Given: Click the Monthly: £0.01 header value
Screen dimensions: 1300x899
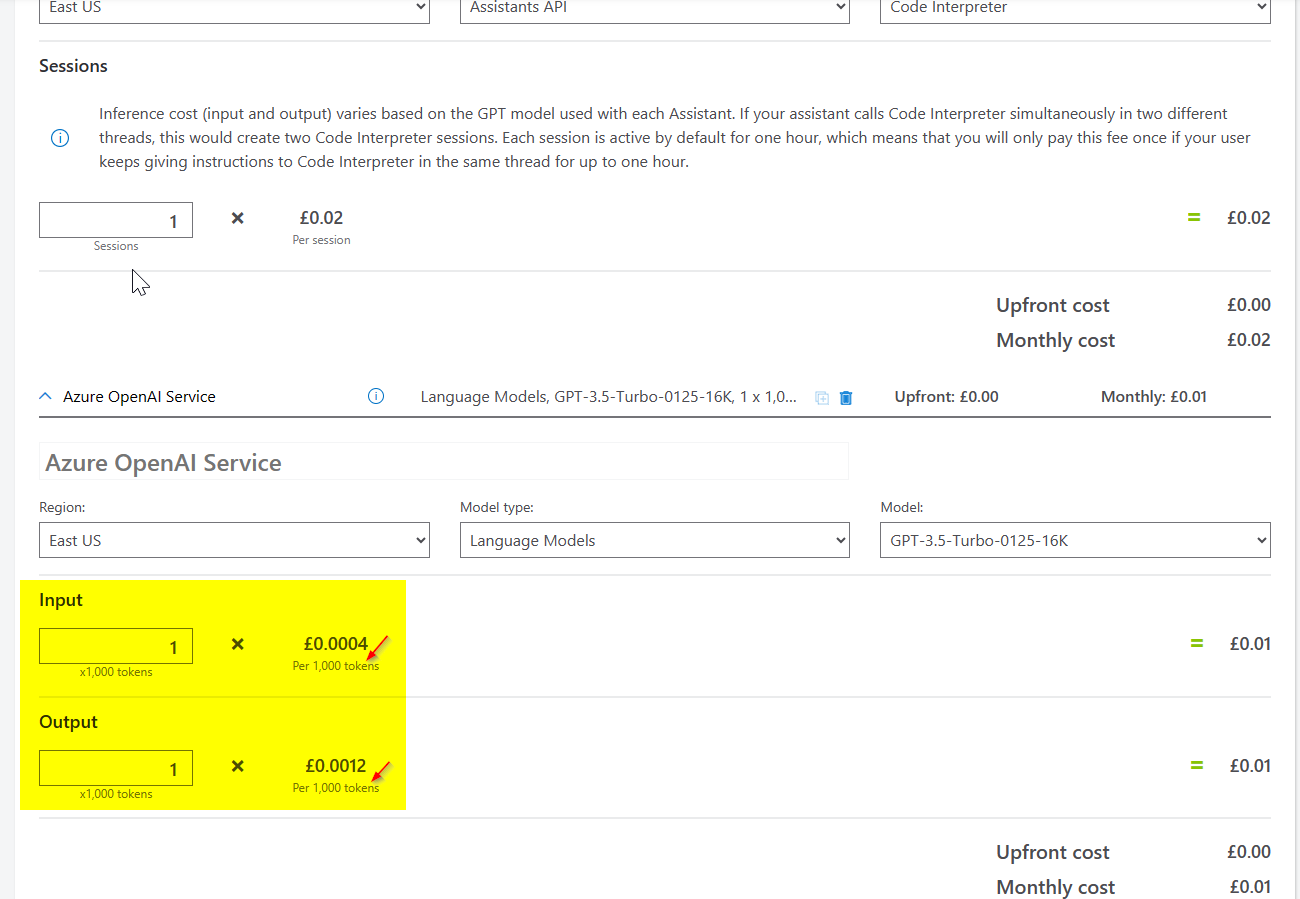Looking at the screenshot, I should pos(1154,396).
